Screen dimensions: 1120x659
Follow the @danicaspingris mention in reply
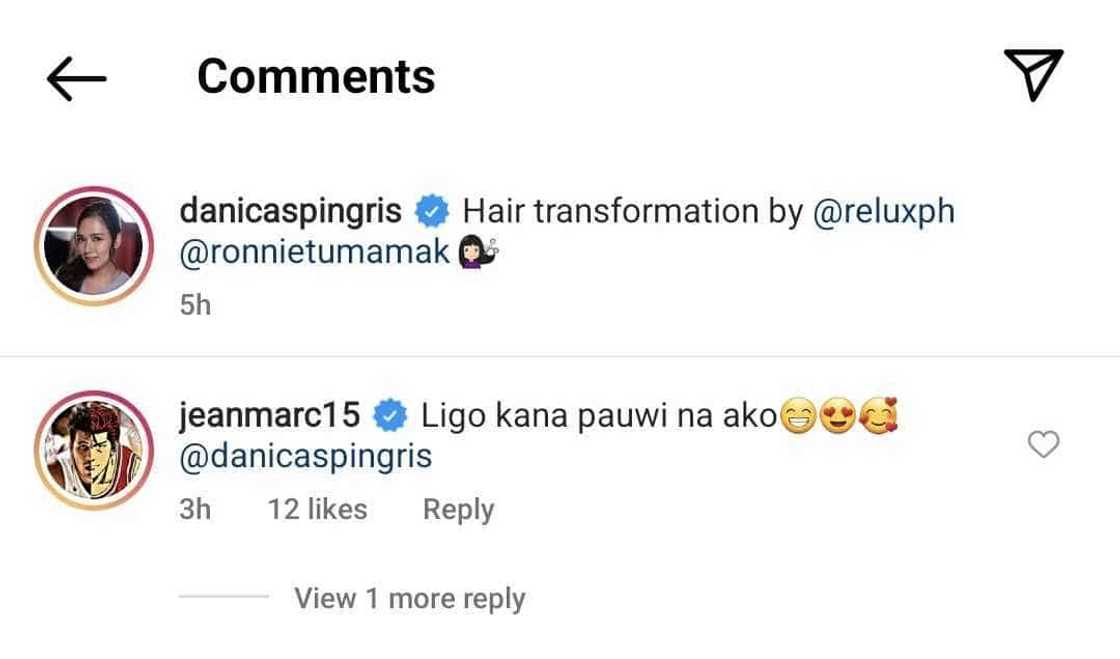[305, 456]
